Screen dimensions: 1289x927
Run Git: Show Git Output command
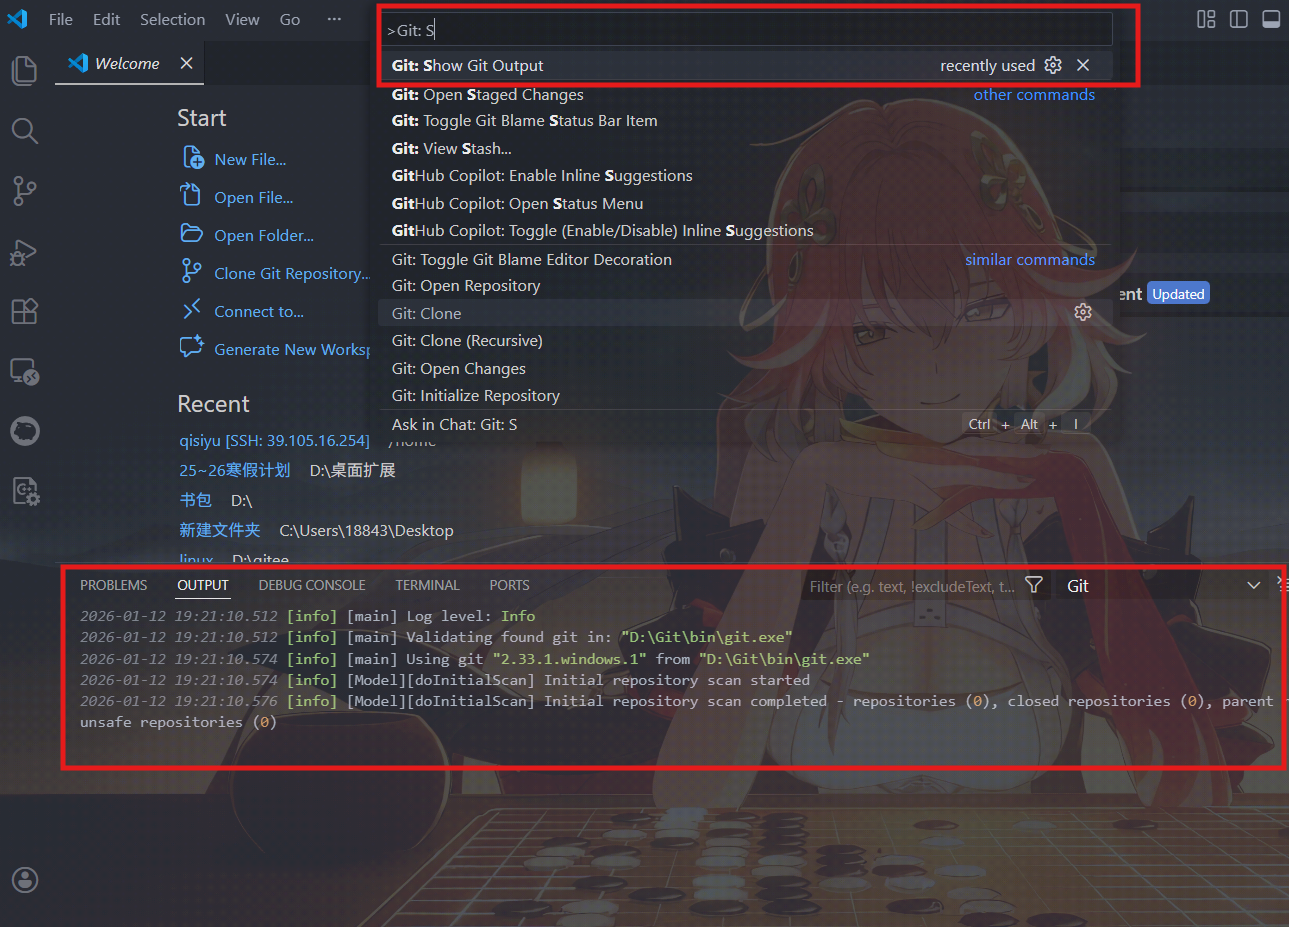click(746, 65)
